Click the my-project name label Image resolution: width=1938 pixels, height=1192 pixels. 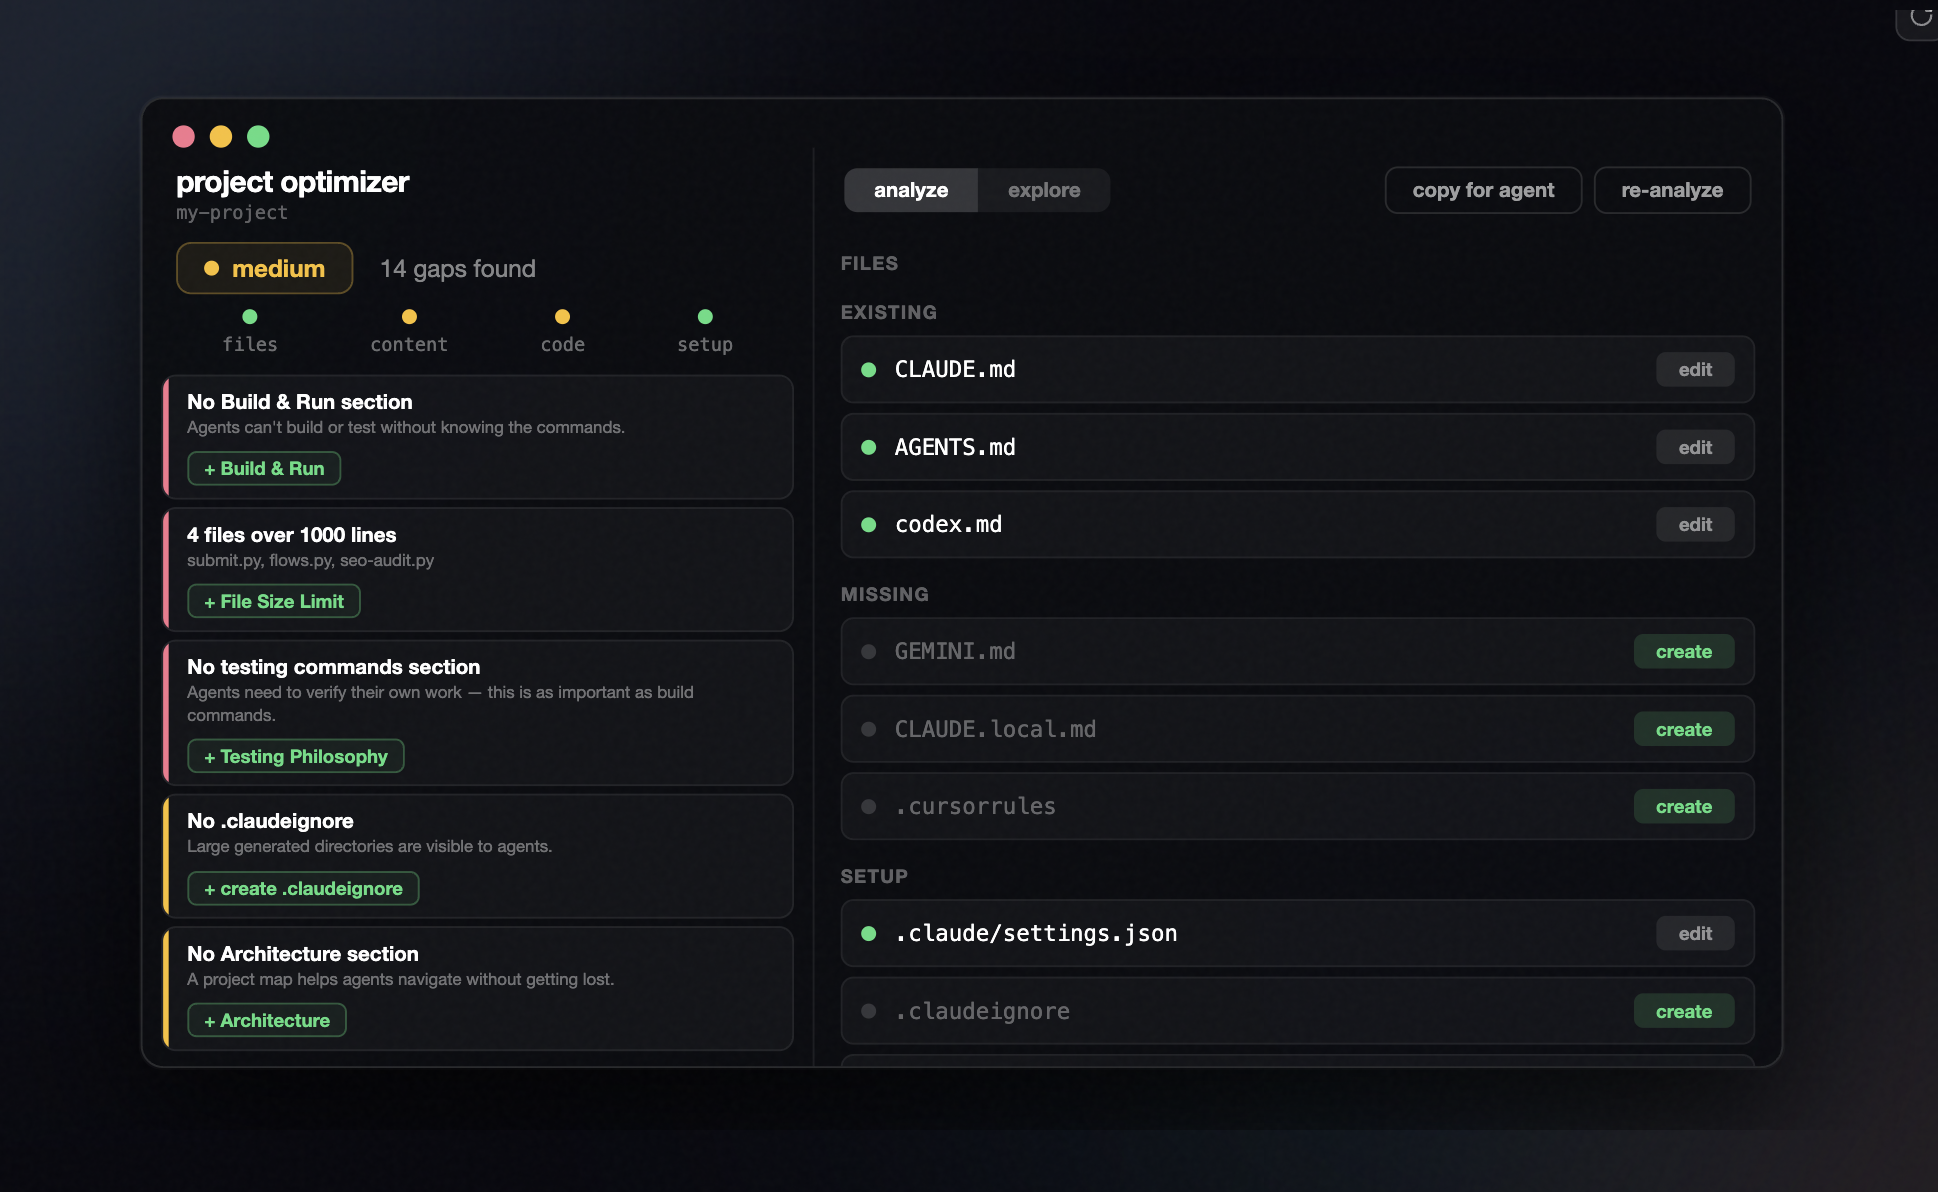[232, 213]
